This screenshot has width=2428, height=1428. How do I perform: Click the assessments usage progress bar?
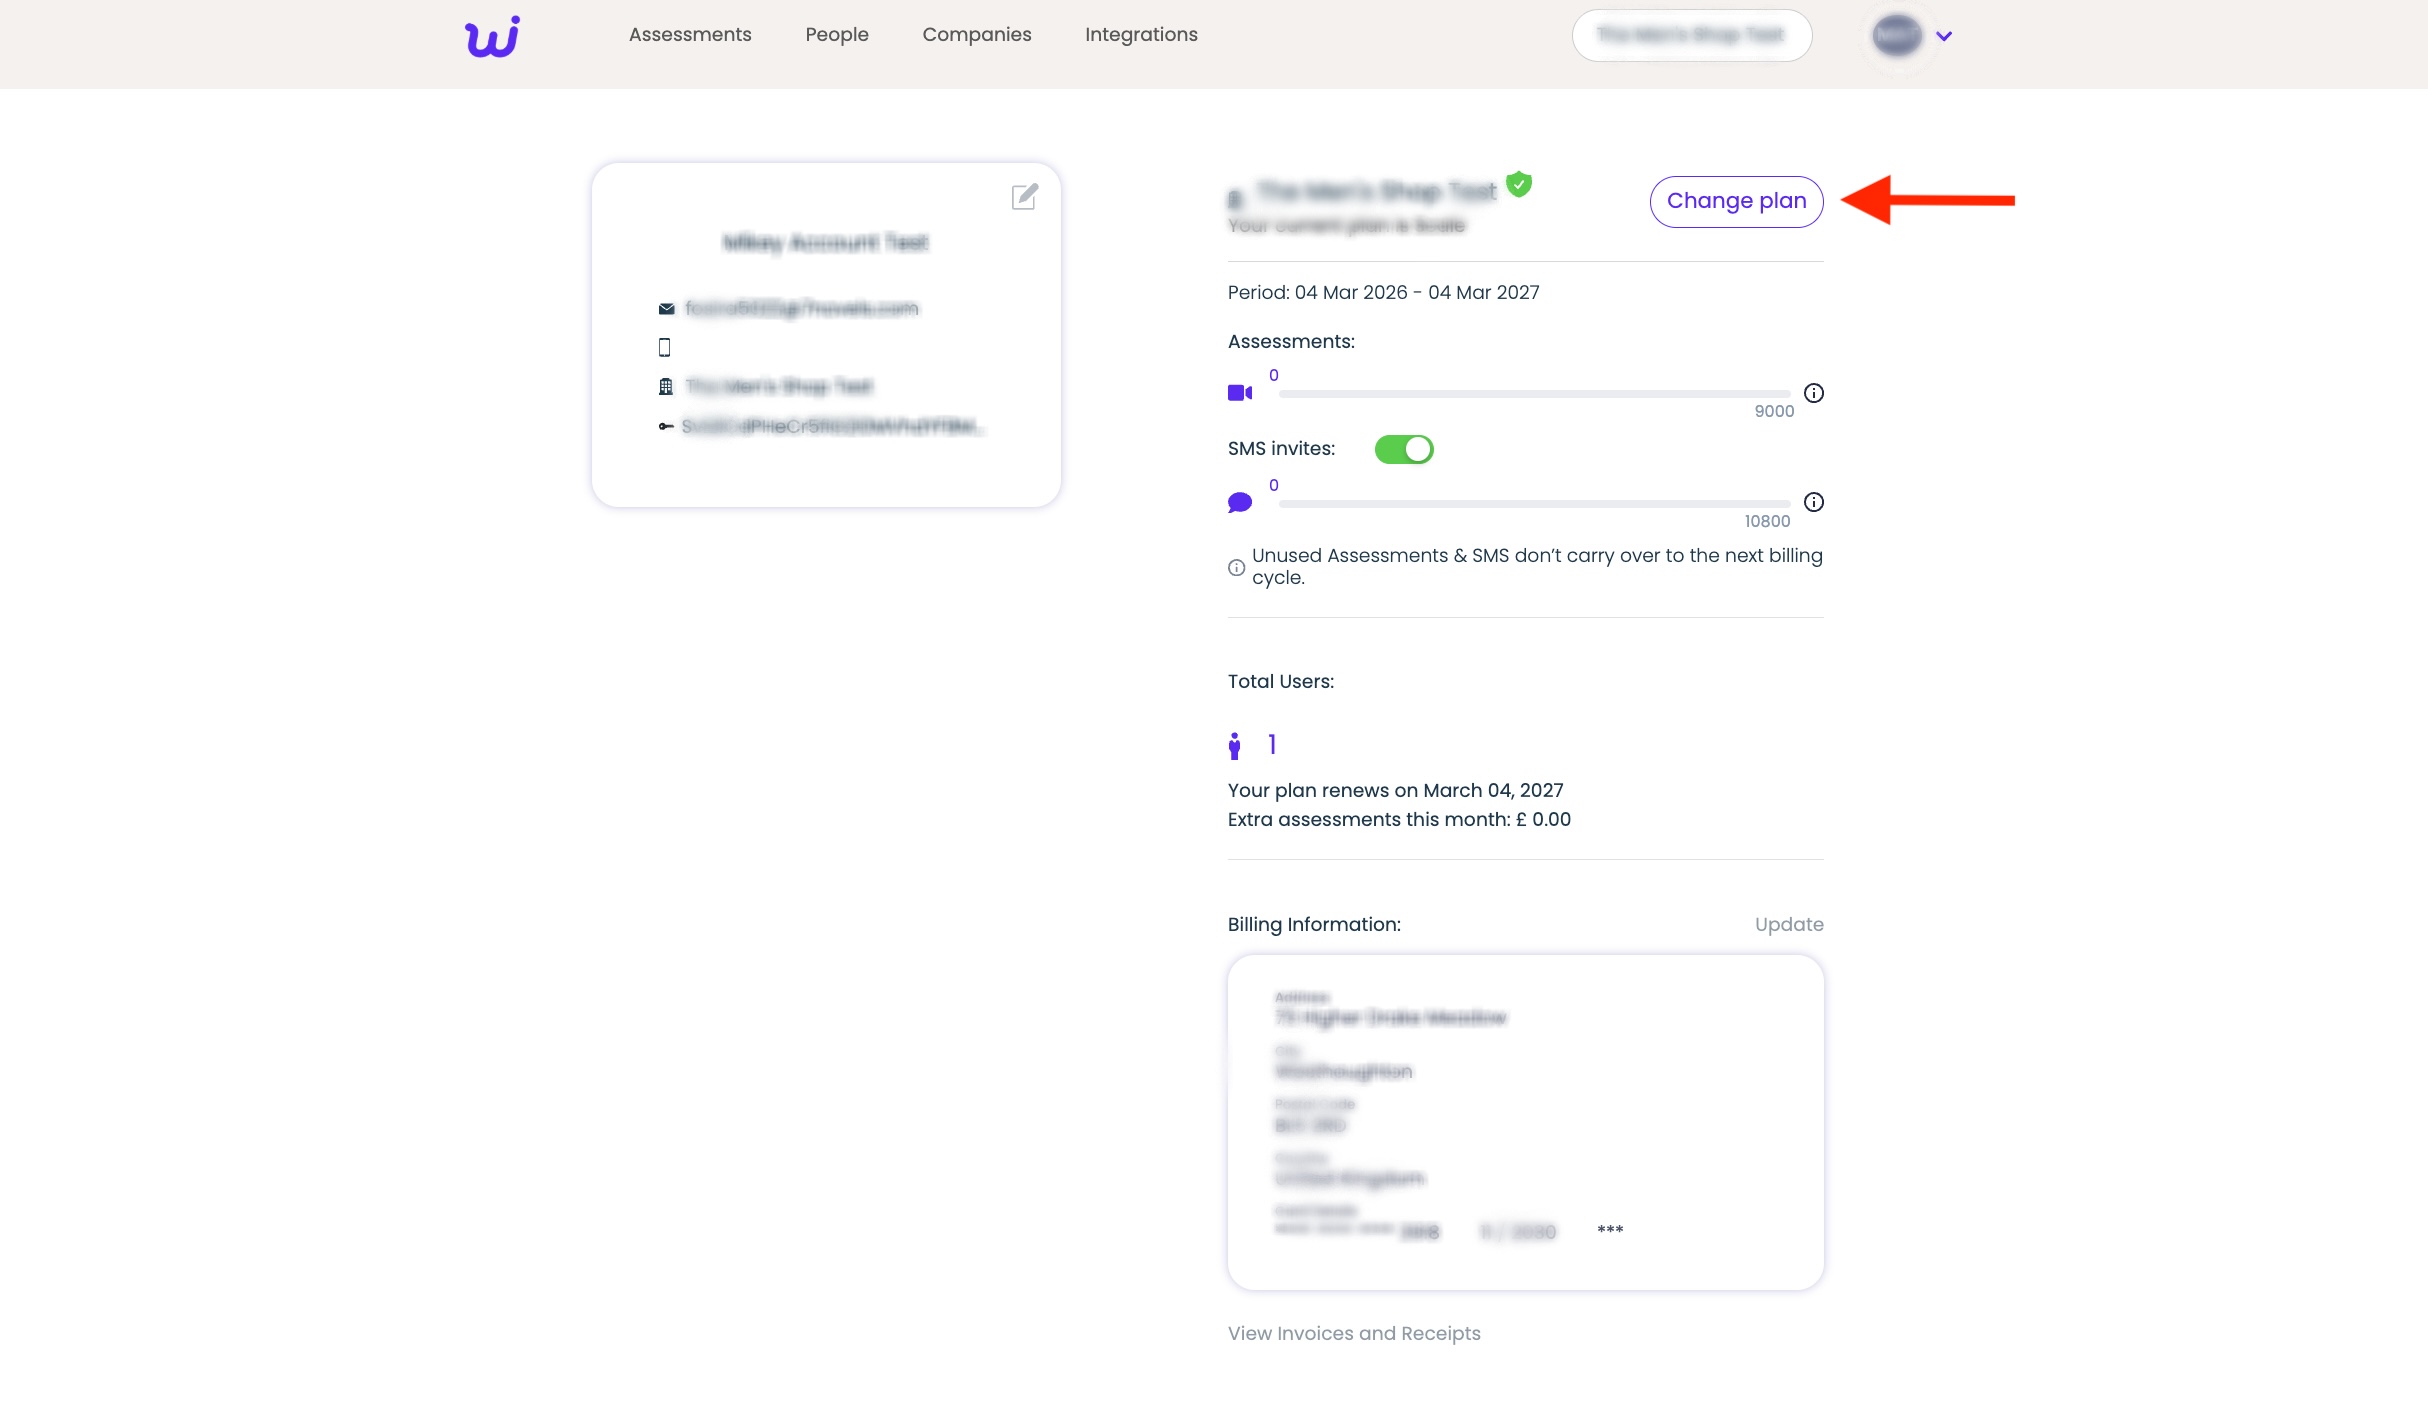(1534, 394)
